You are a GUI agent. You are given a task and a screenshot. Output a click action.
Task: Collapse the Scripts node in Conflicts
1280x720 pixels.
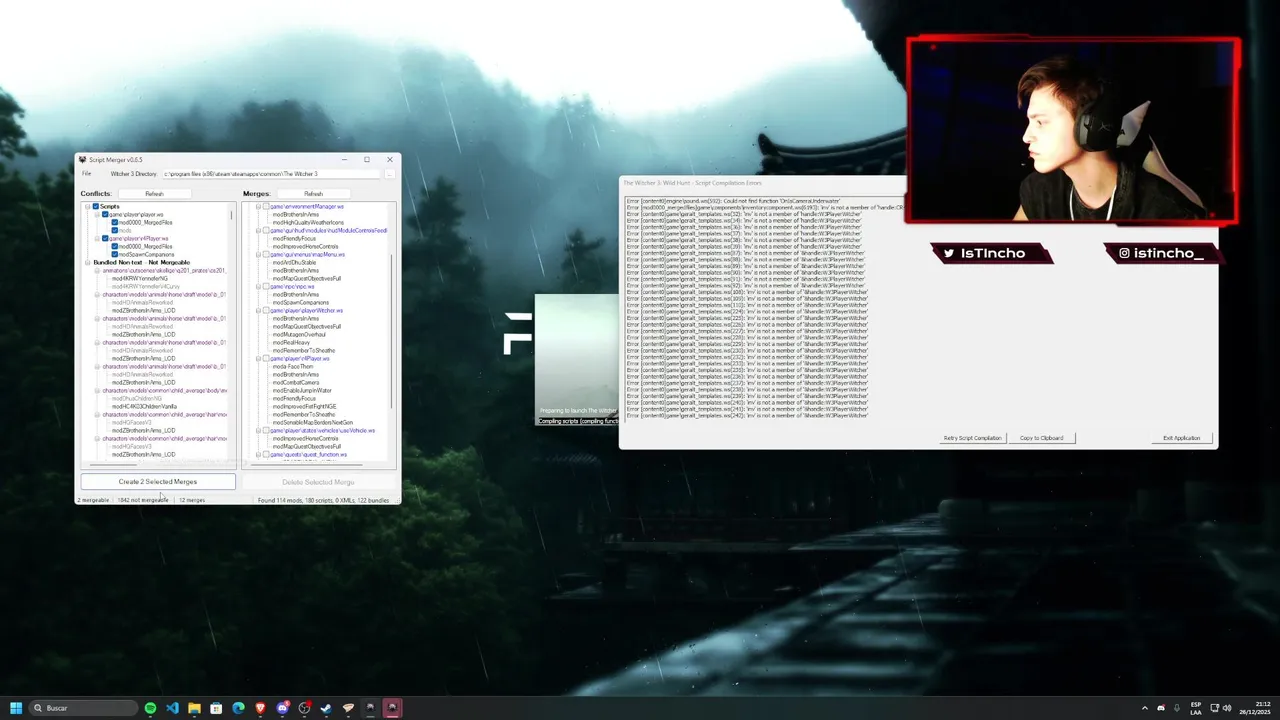[87, 206]
